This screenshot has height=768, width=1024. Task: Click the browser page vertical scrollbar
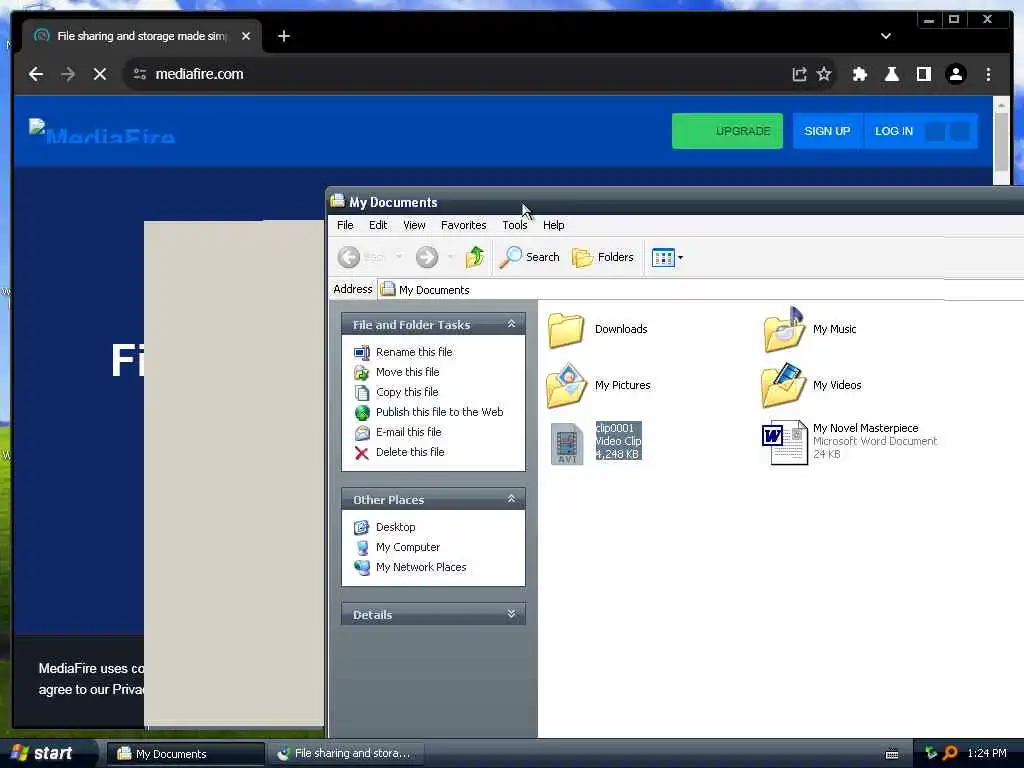[1001, 140]
